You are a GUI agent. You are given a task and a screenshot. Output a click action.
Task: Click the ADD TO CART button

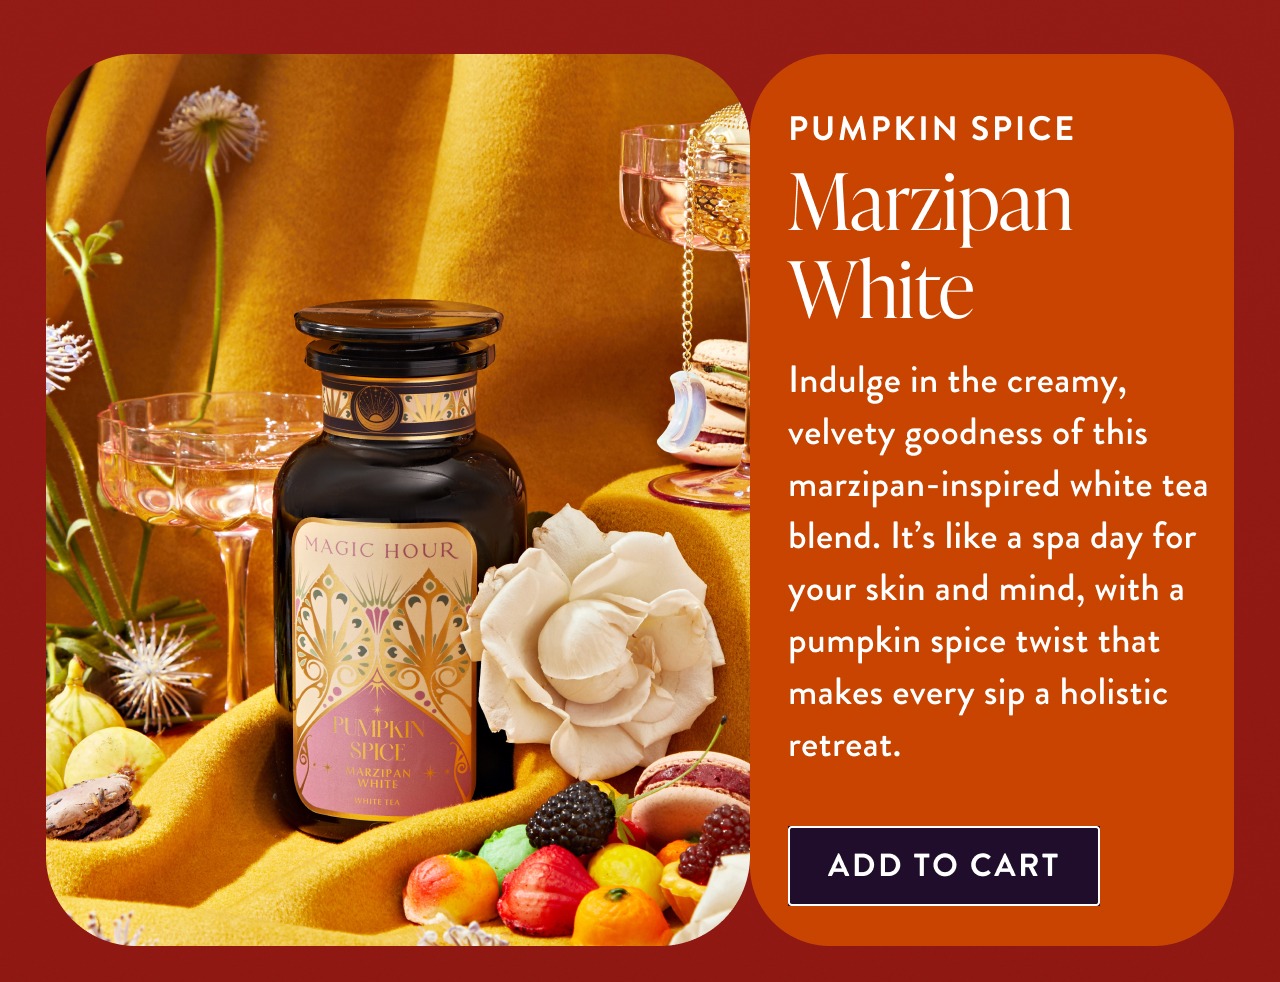pyautogui.click(x=943, y=866)
